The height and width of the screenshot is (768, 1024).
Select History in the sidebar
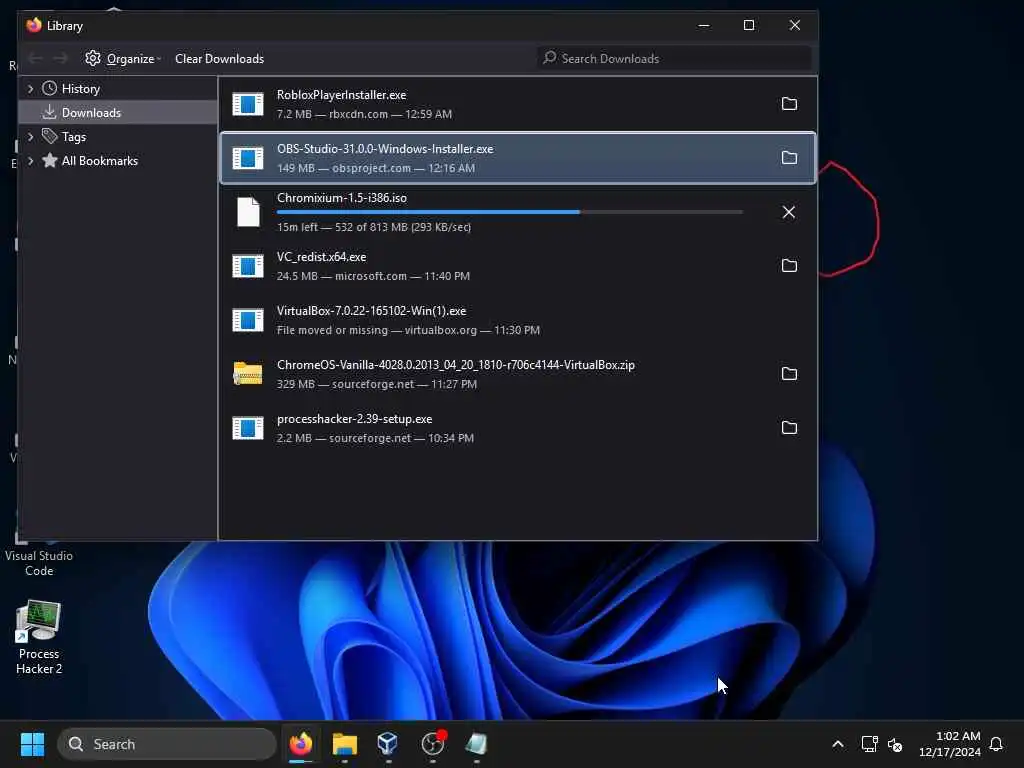pyautogui.click(x=80, y=89)
